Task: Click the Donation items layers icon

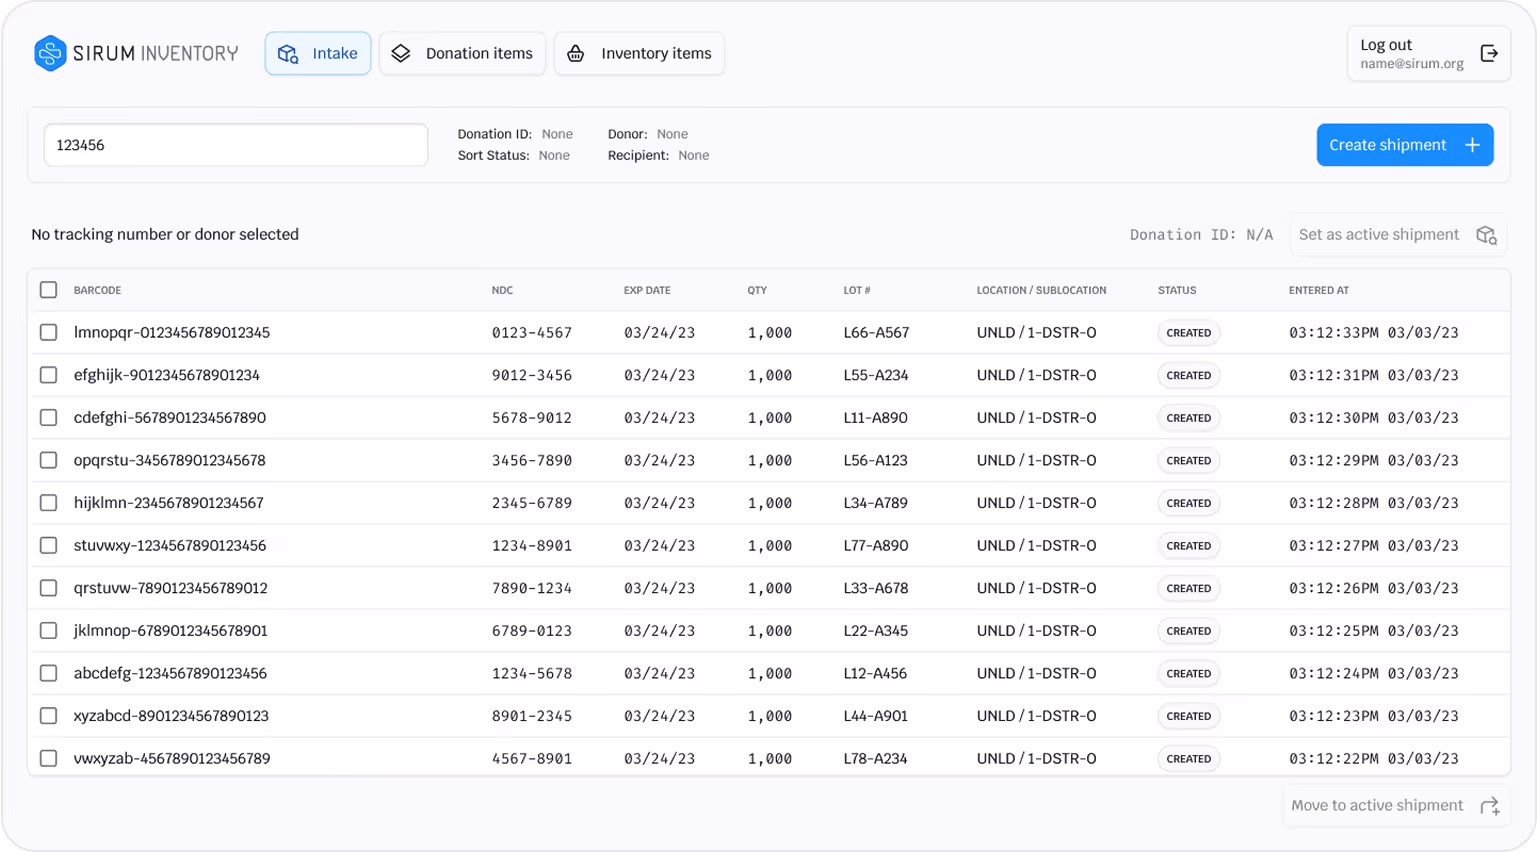Action: click(401, 53)
